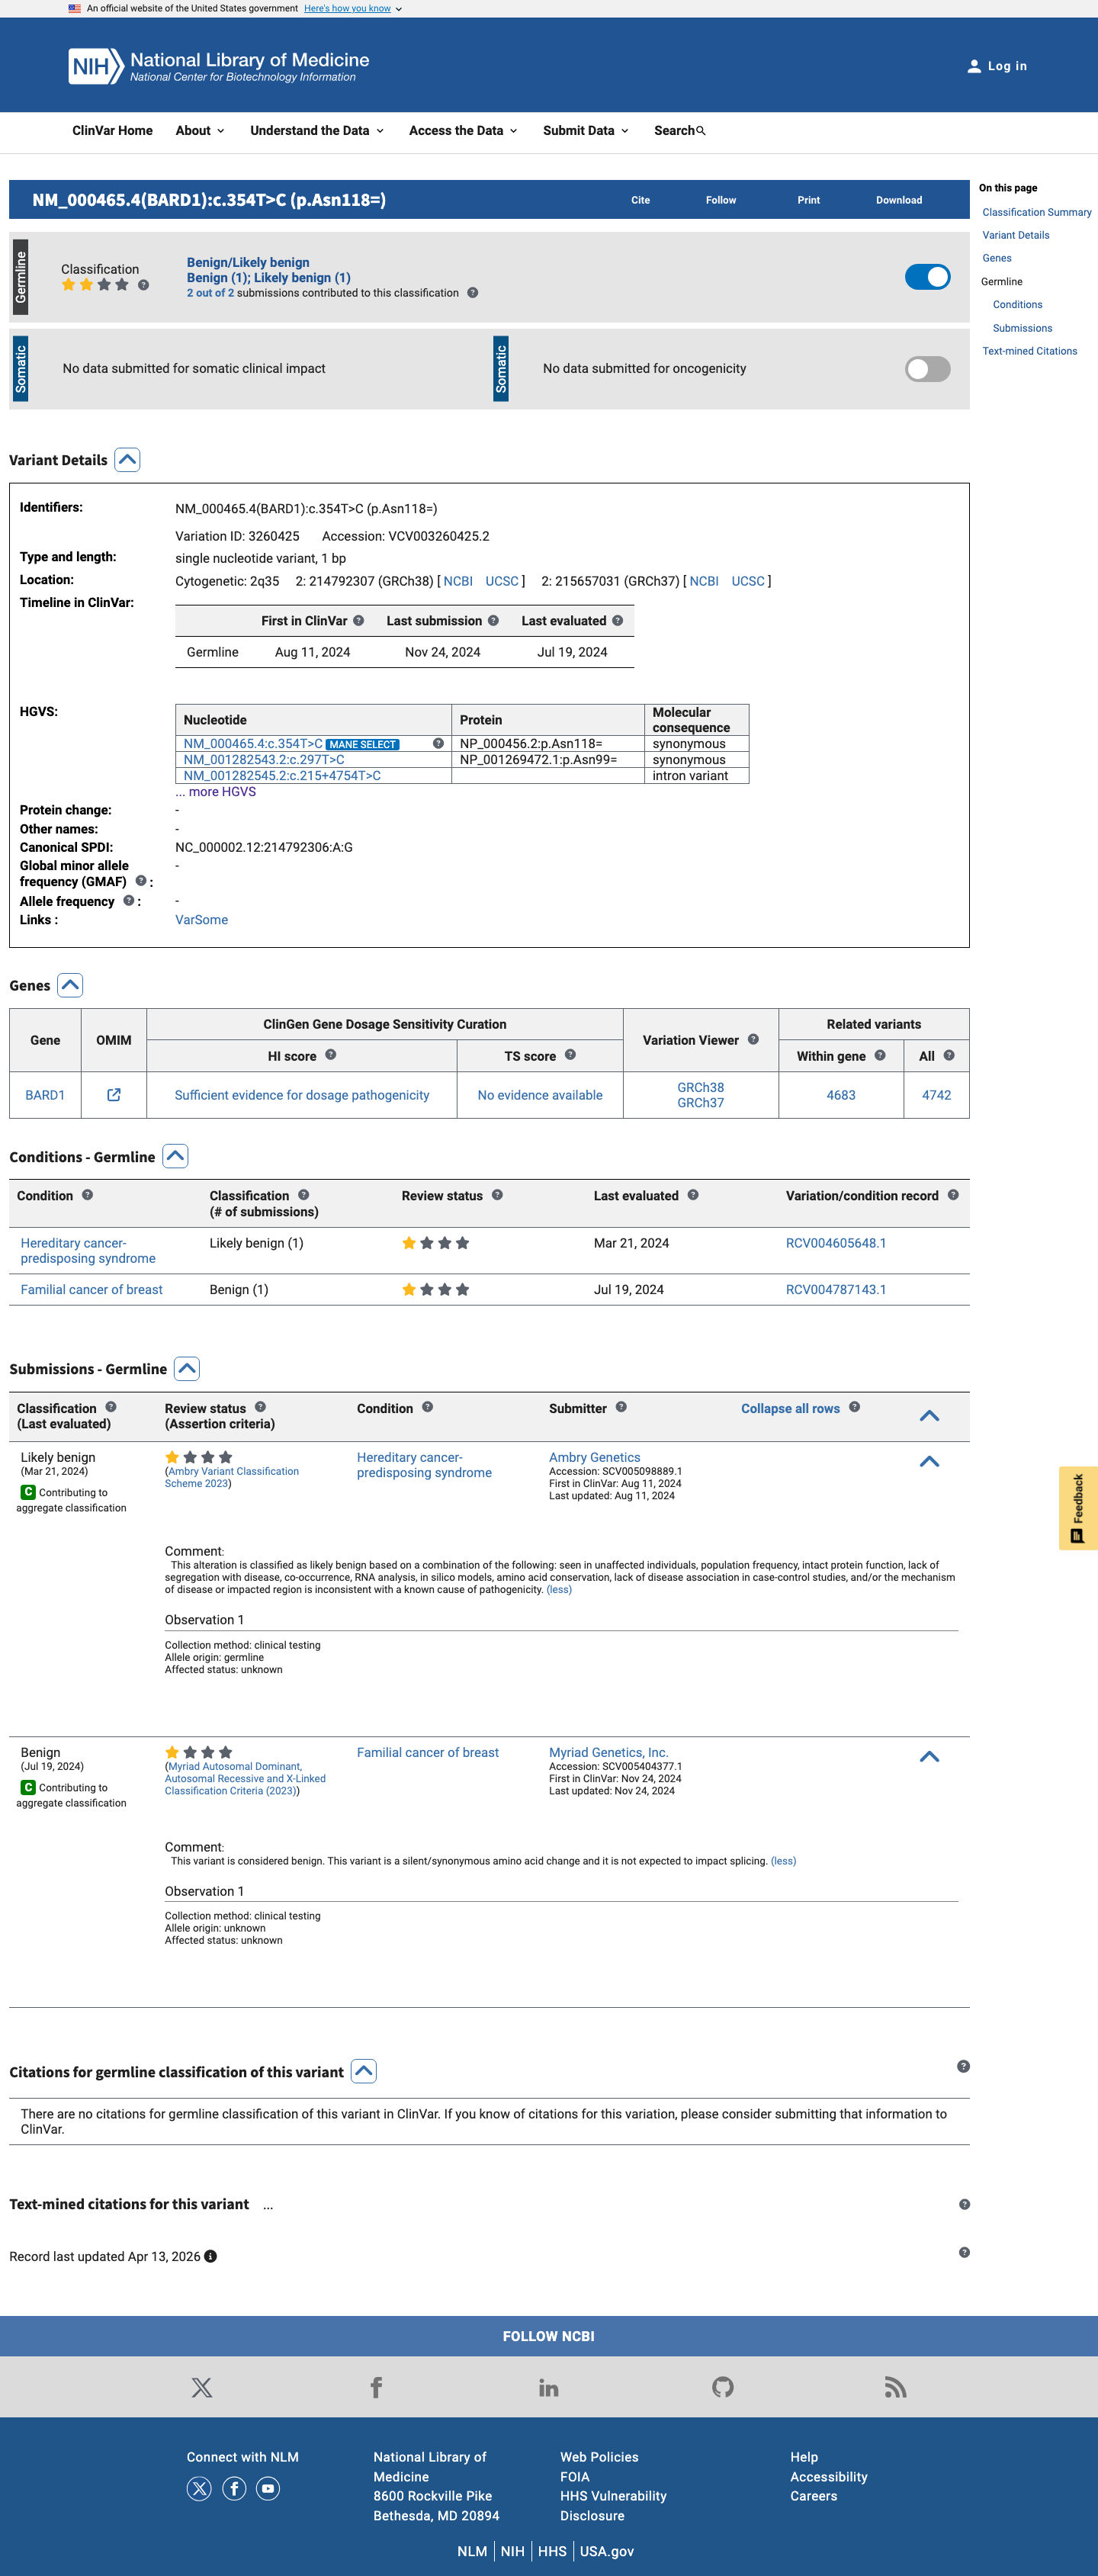The height and width of the screenshot is (2576, 1098).
Task: Open NLM X icon under Connect with NLM
Action: tap(199, 2488)
